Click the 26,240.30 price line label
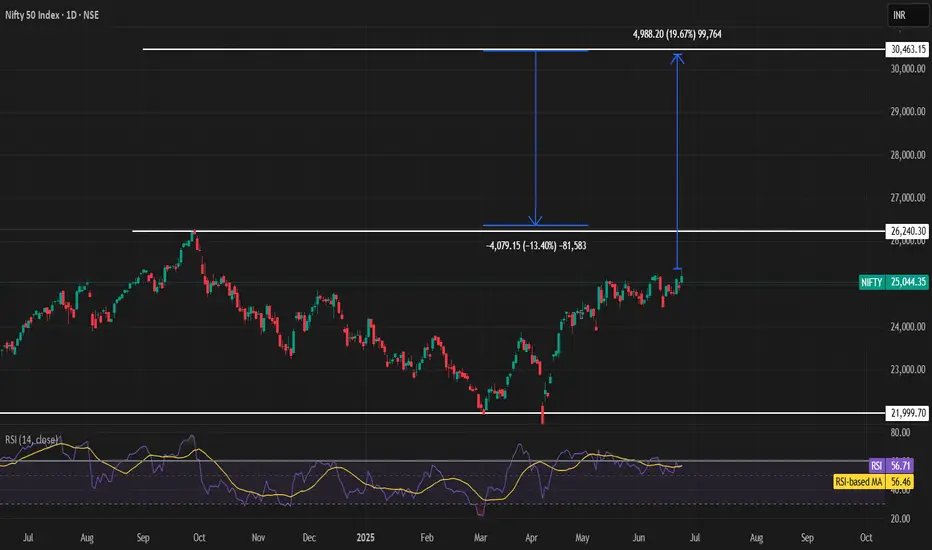 [x=908, y=231]
